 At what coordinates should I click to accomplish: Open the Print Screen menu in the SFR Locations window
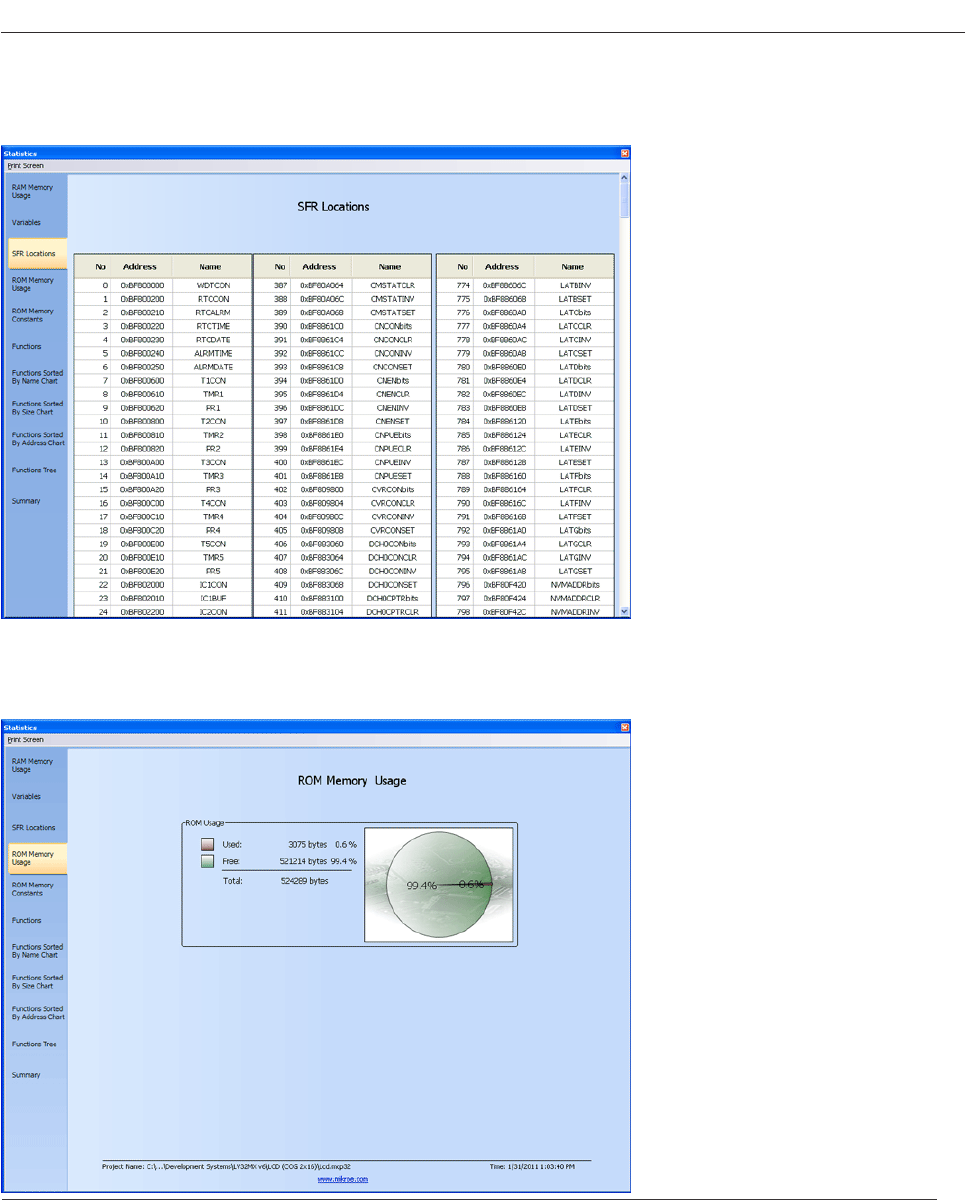point(26,165)
